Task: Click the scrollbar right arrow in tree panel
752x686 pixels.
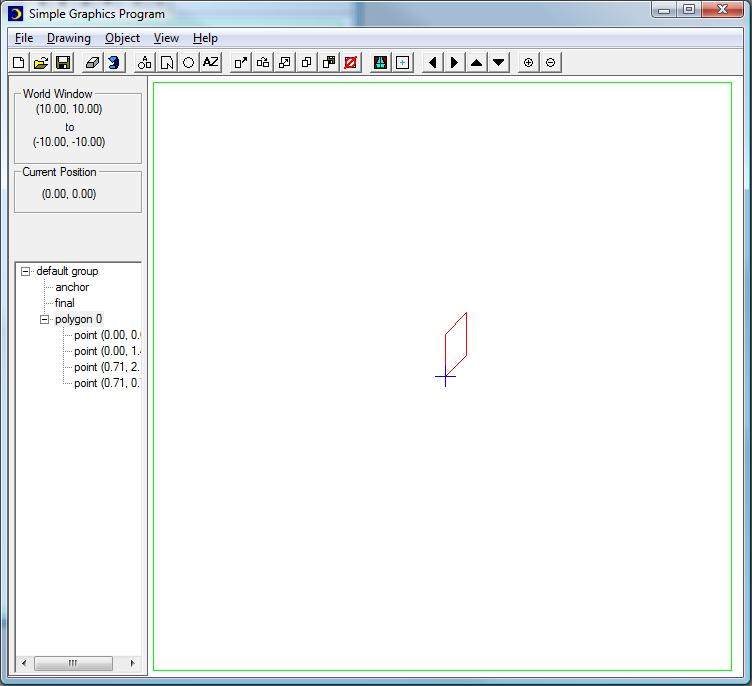Action: point(132,663)
